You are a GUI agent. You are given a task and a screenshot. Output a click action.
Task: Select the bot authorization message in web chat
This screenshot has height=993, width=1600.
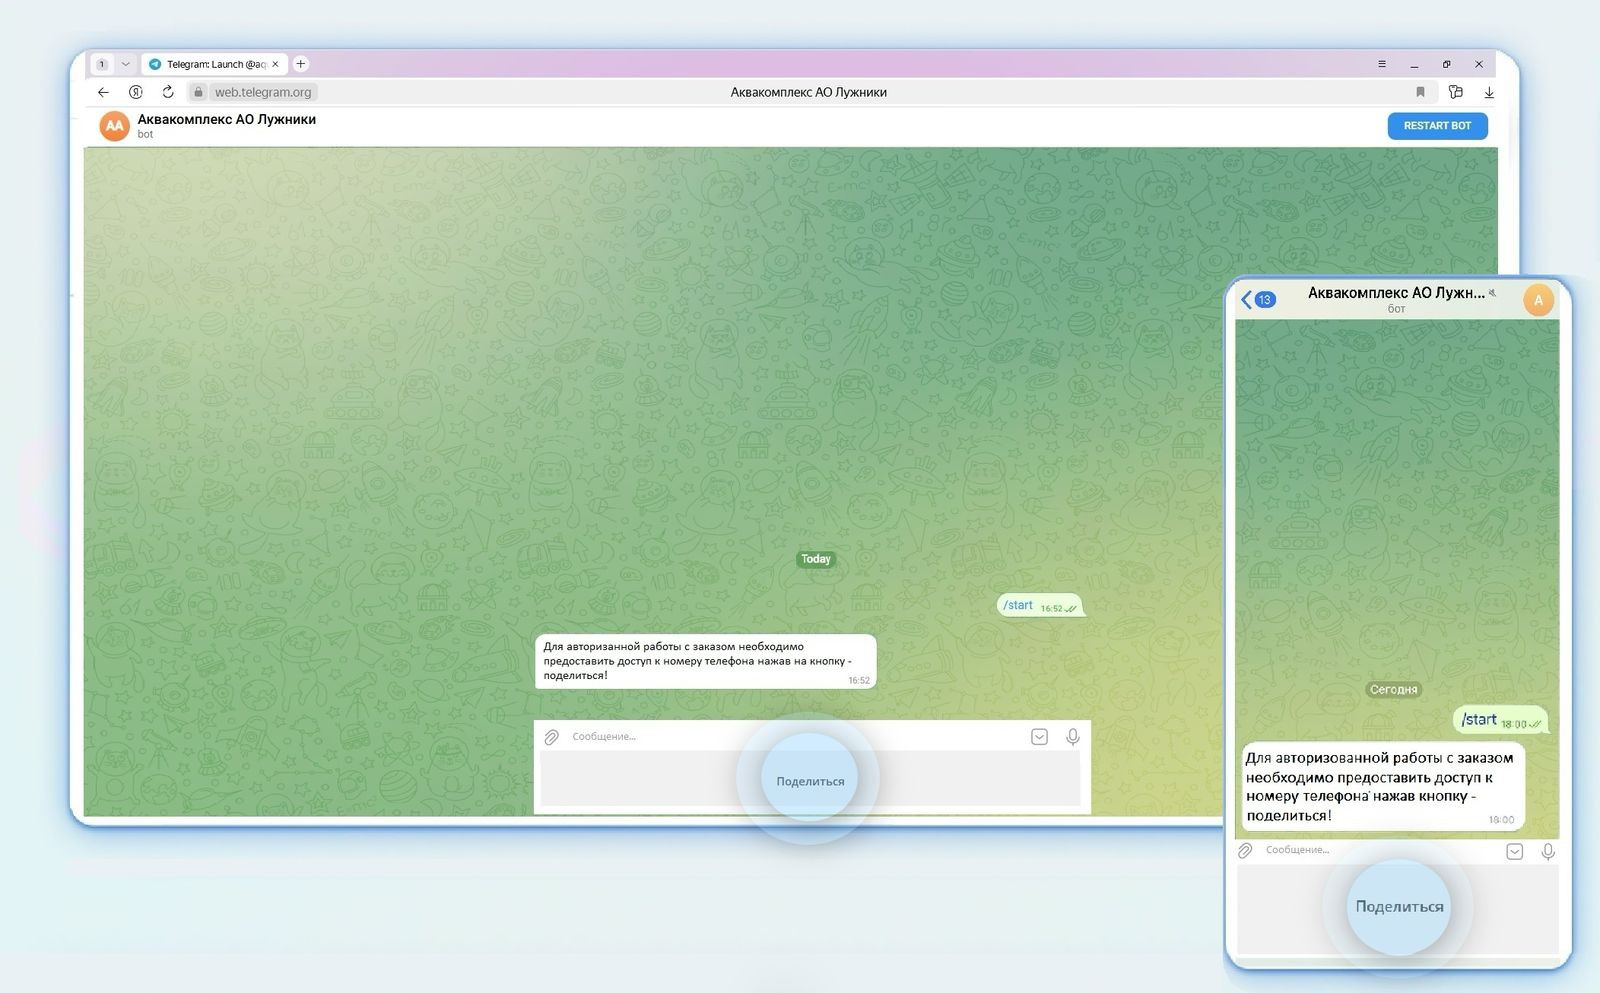(705, 661)
